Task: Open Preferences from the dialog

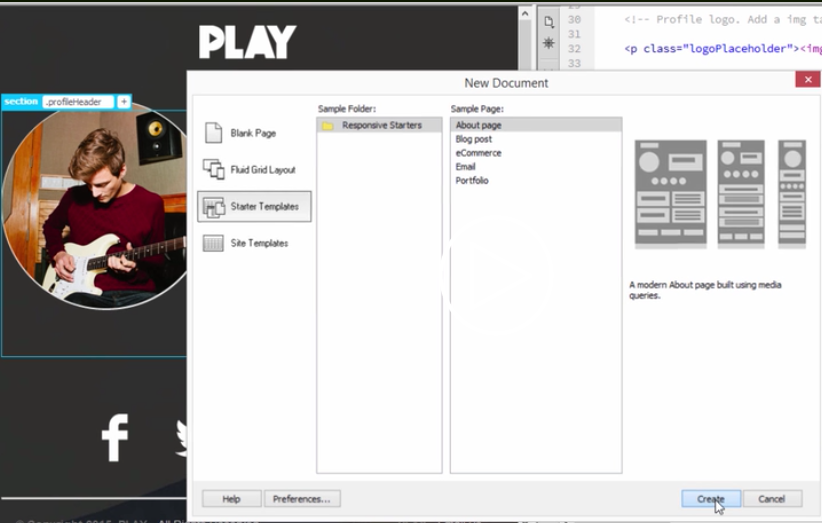Action: click(x=302, y=499)
